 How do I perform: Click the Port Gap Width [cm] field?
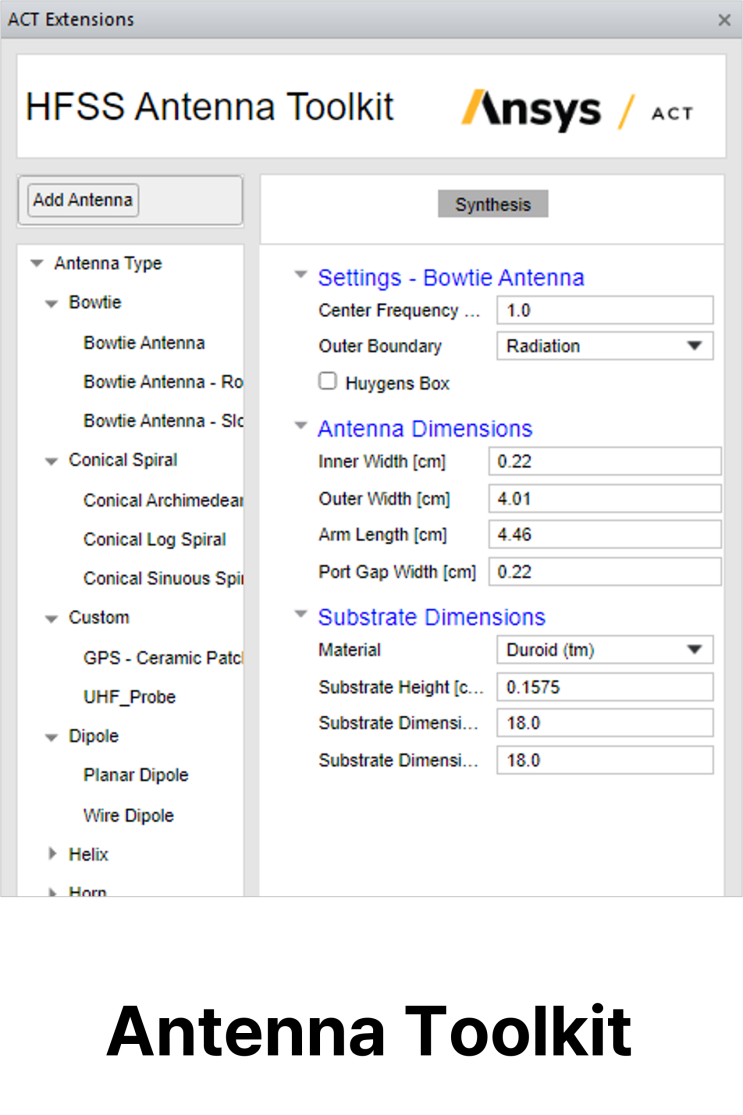(x=604, y=572)
